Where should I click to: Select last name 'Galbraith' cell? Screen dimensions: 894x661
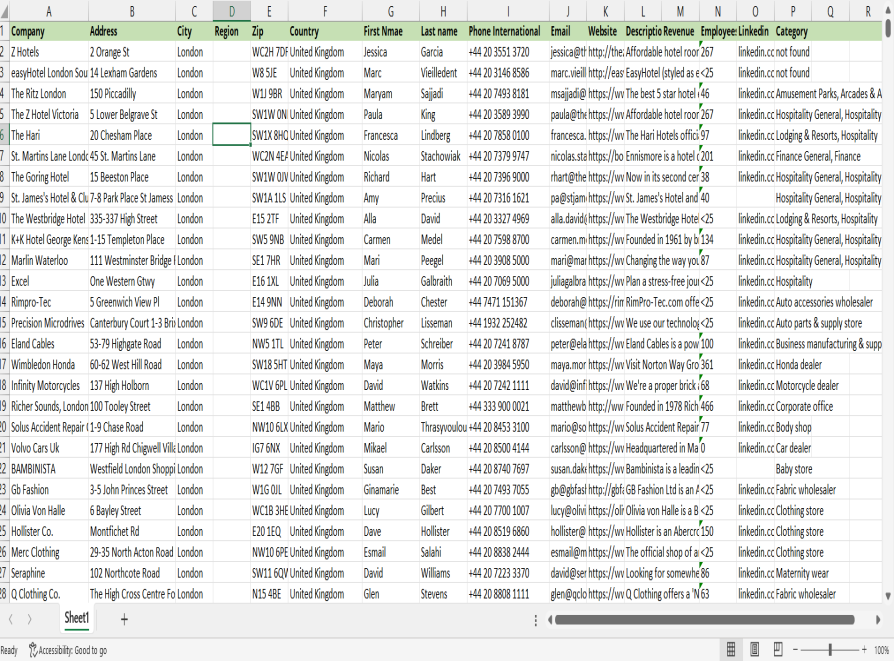click(x=443, y=281)
